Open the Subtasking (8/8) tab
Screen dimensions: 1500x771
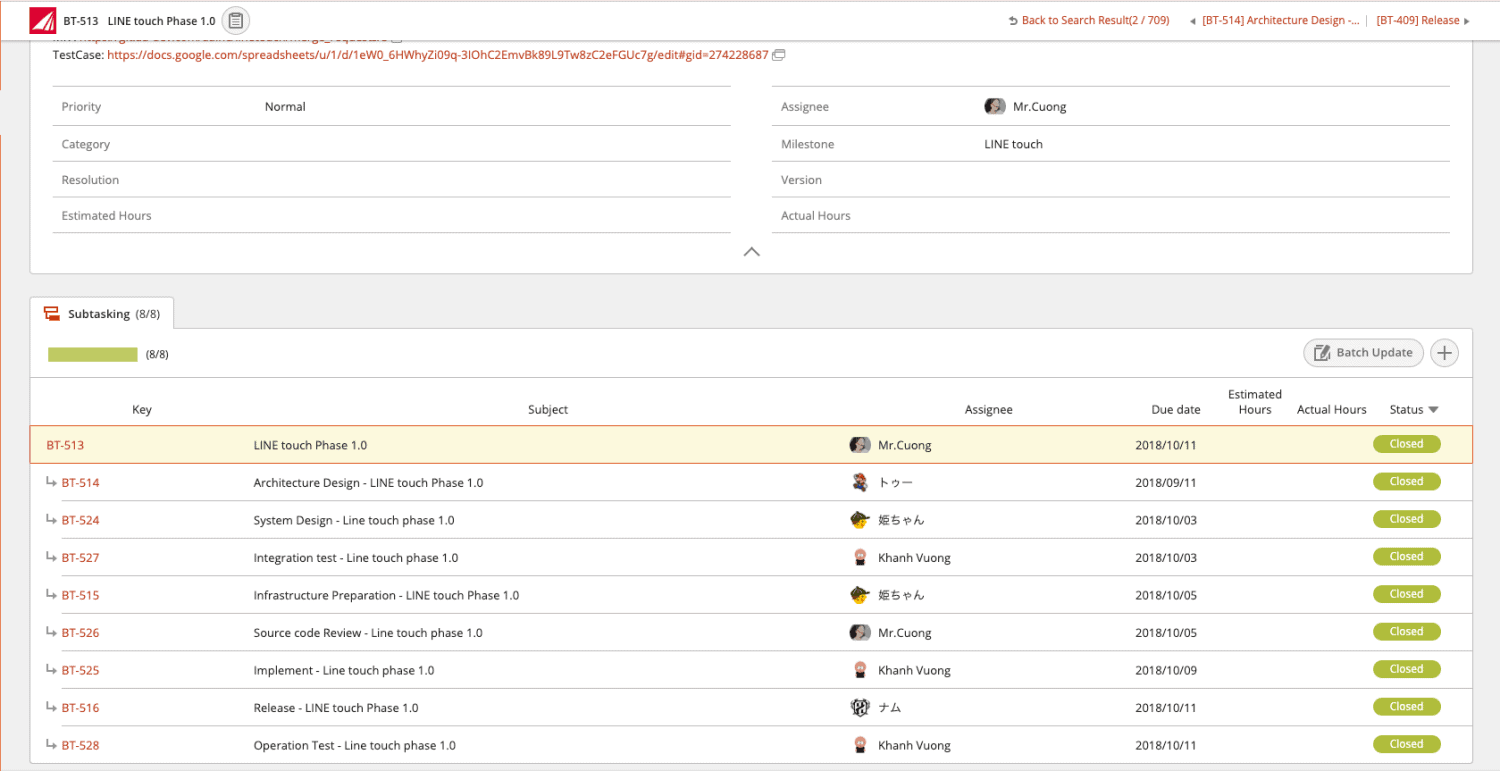pos(102,314)
